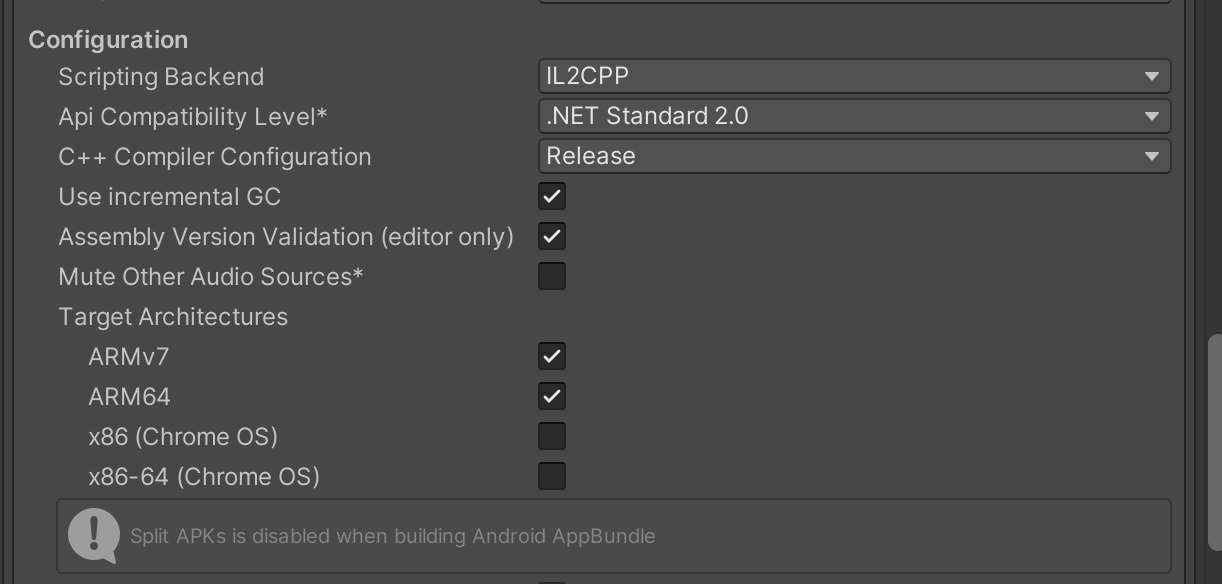Disable the ARM64 target architecture

(552, 396)
